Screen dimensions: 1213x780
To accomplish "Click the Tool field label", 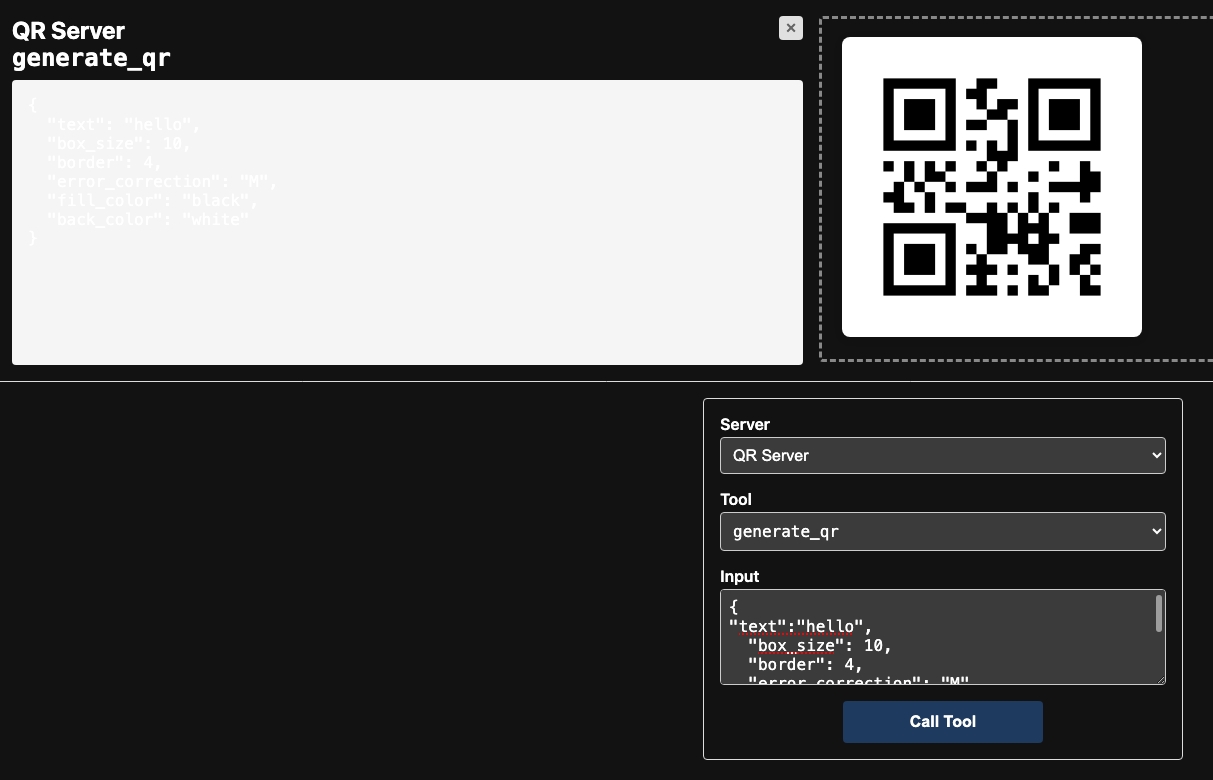I will pyautogui.click(x=736, y=500).
